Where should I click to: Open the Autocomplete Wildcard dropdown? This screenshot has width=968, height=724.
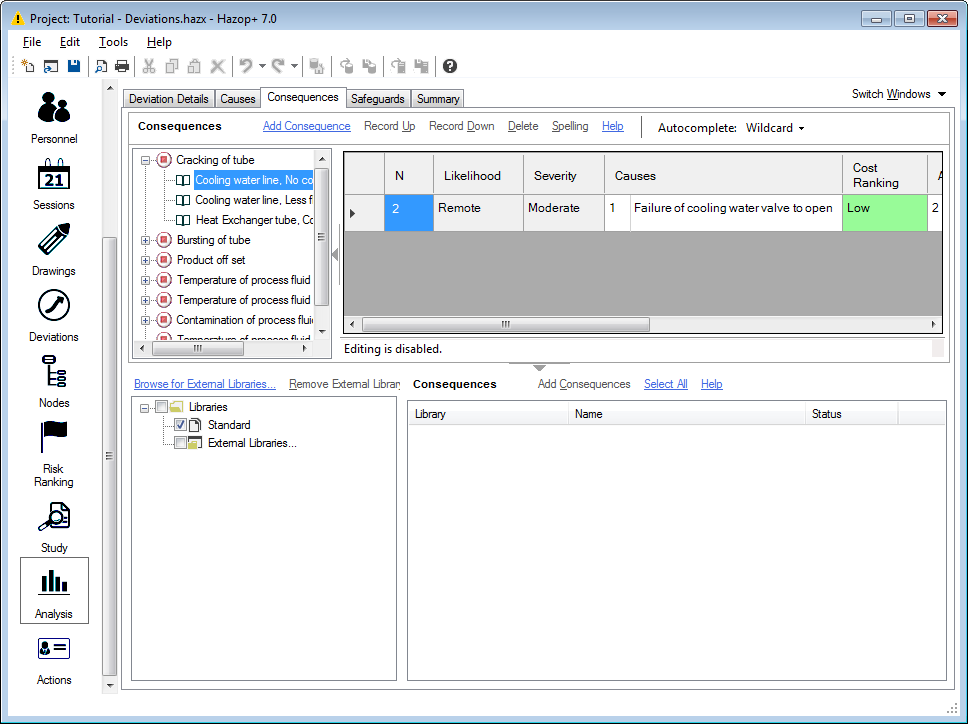[775, 128]
